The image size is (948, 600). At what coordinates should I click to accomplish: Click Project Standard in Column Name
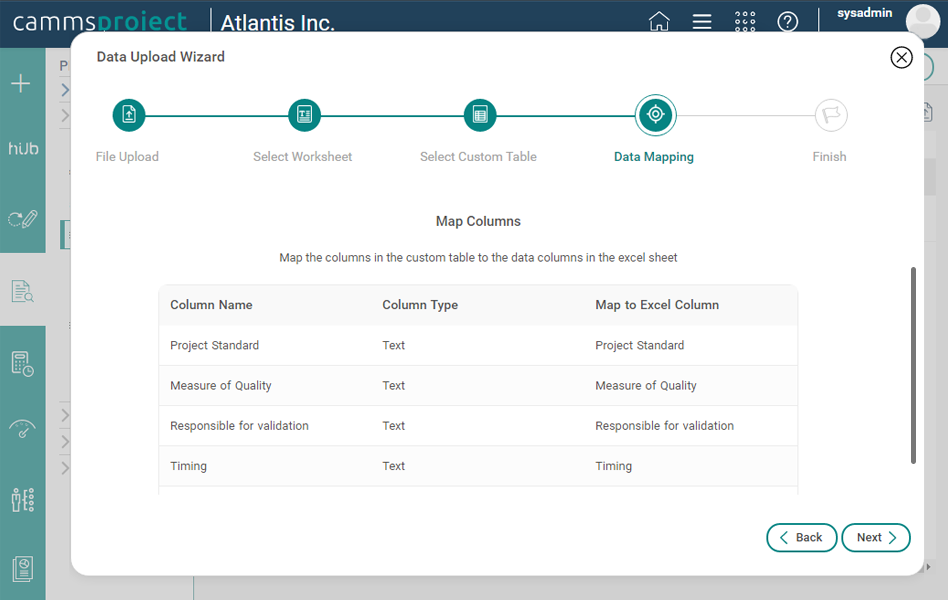tap(215, 345)
